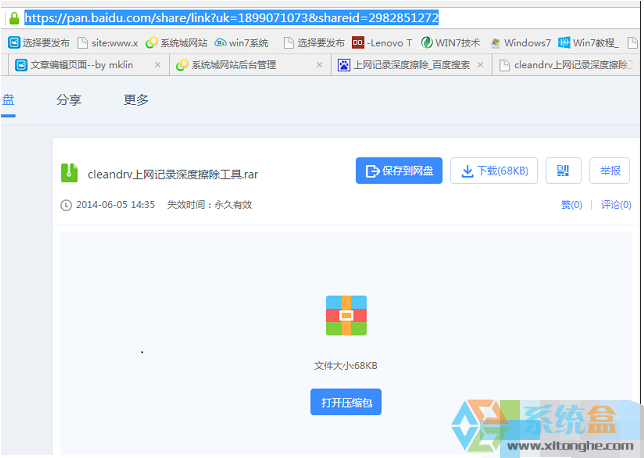Viewport: 644px width, 458px height.
Task: Click 下载(68KB) download button
Action: click(494, 170)
